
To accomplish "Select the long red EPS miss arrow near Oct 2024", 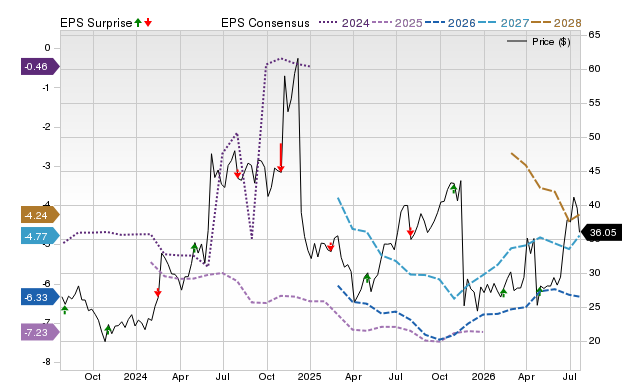I will point(280,158).
